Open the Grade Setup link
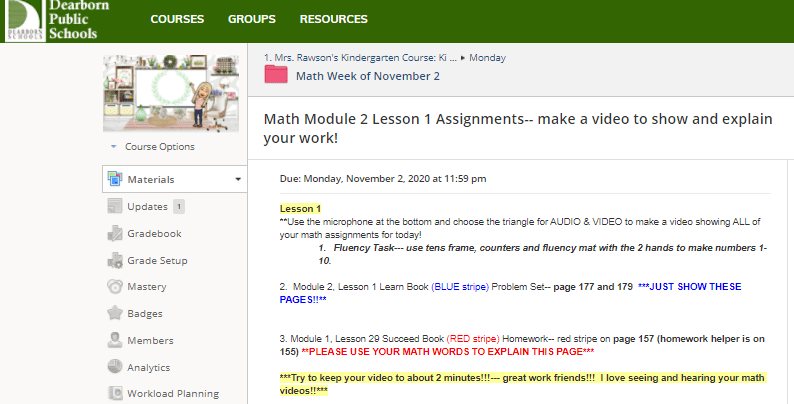The width and height of the screenshot is (794, 404). [157, 260]
